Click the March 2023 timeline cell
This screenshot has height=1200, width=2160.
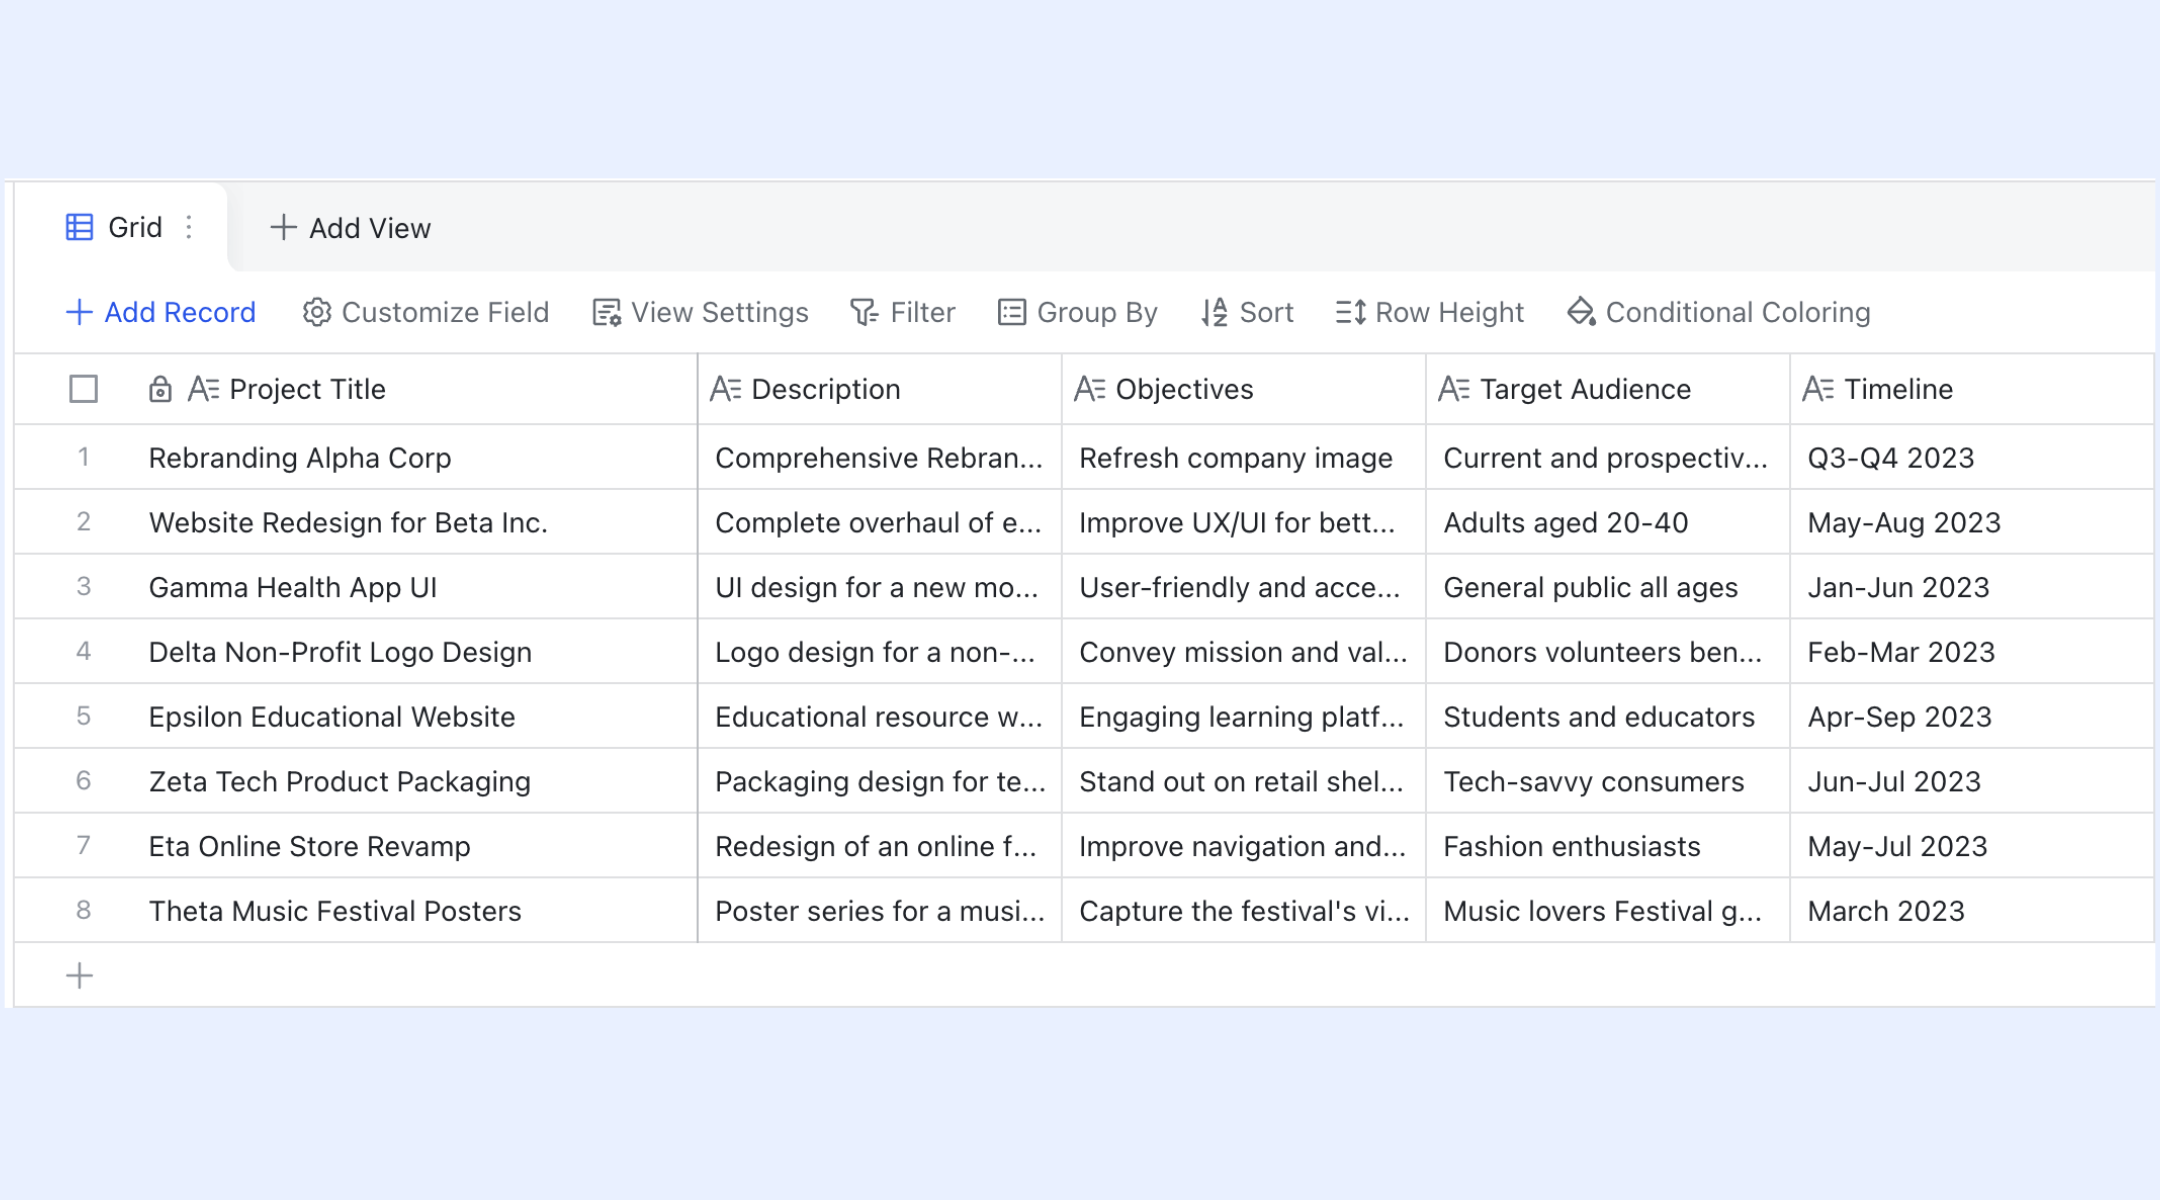tap(1972, 910)
